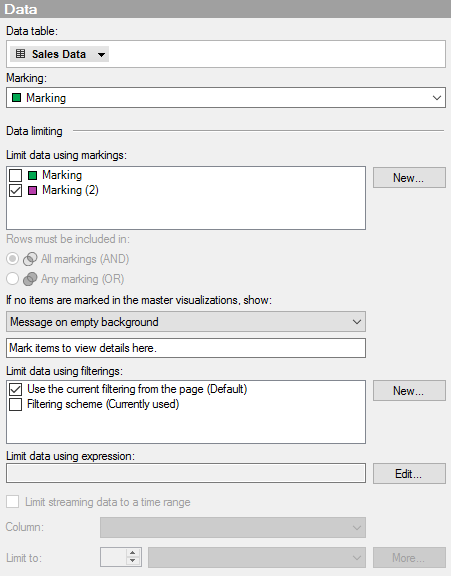Open the Message on empty background dropdown
Image resolution: width=451 pixels, height=576 pixels.
[x=186, y=322]
